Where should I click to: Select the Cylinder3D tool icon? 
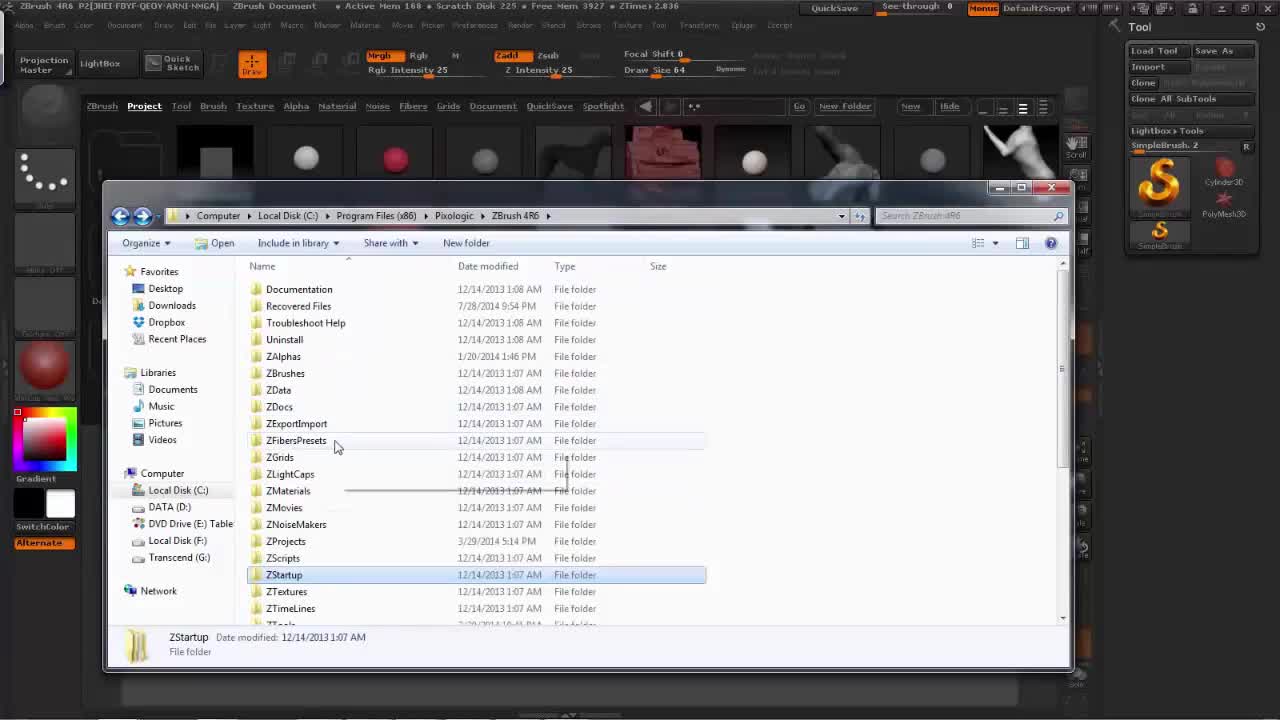point(1224,171)
